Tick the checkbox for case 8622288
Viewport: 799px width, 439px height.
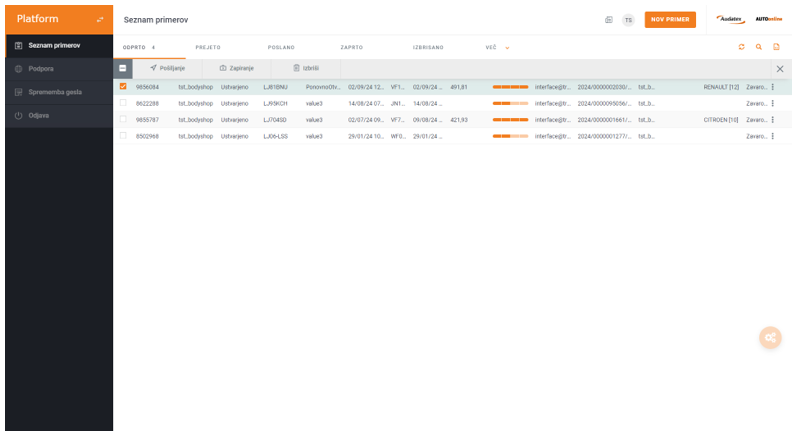[123, 103]
